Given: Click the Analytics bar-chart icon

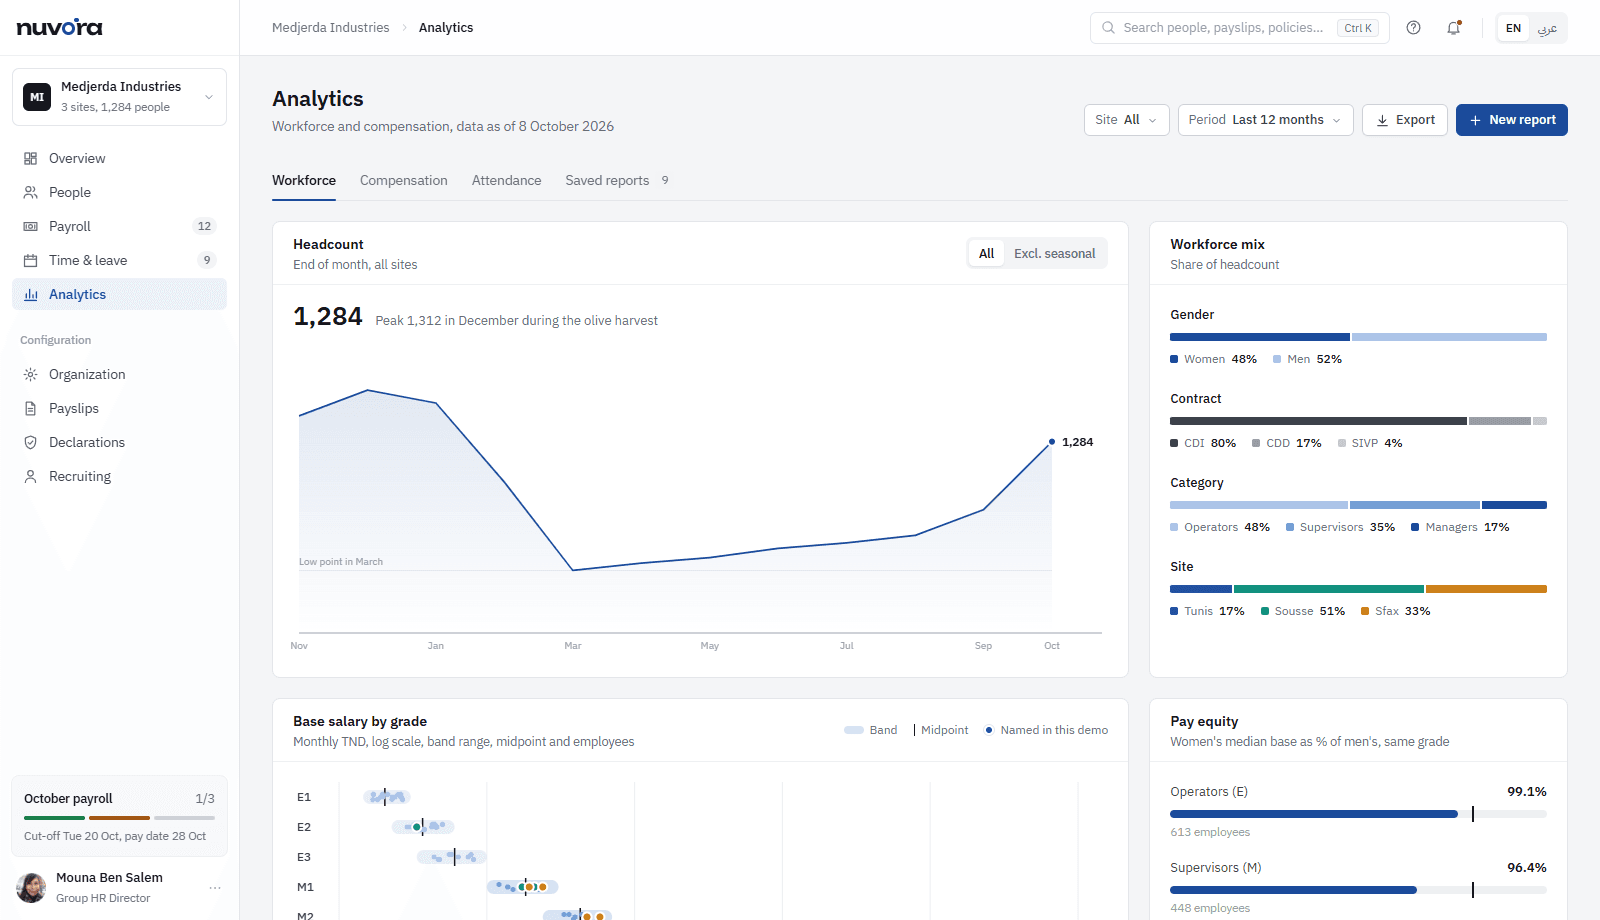Looking at the screenshot, I should [31, 294].
